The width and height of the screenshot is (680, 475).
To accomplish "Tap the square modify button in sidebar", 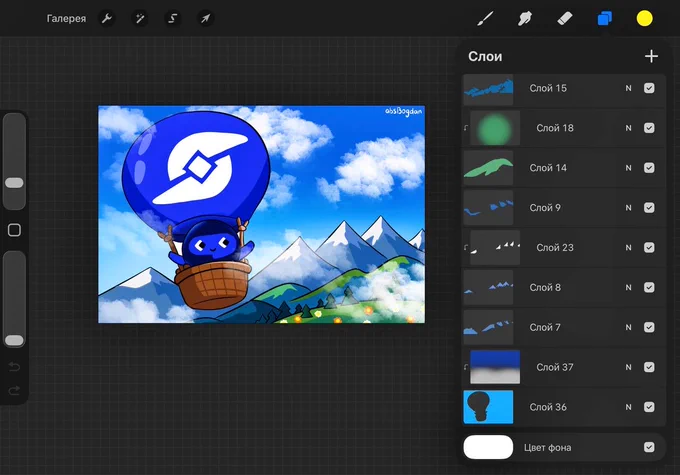I will click(x=14, y=230).
